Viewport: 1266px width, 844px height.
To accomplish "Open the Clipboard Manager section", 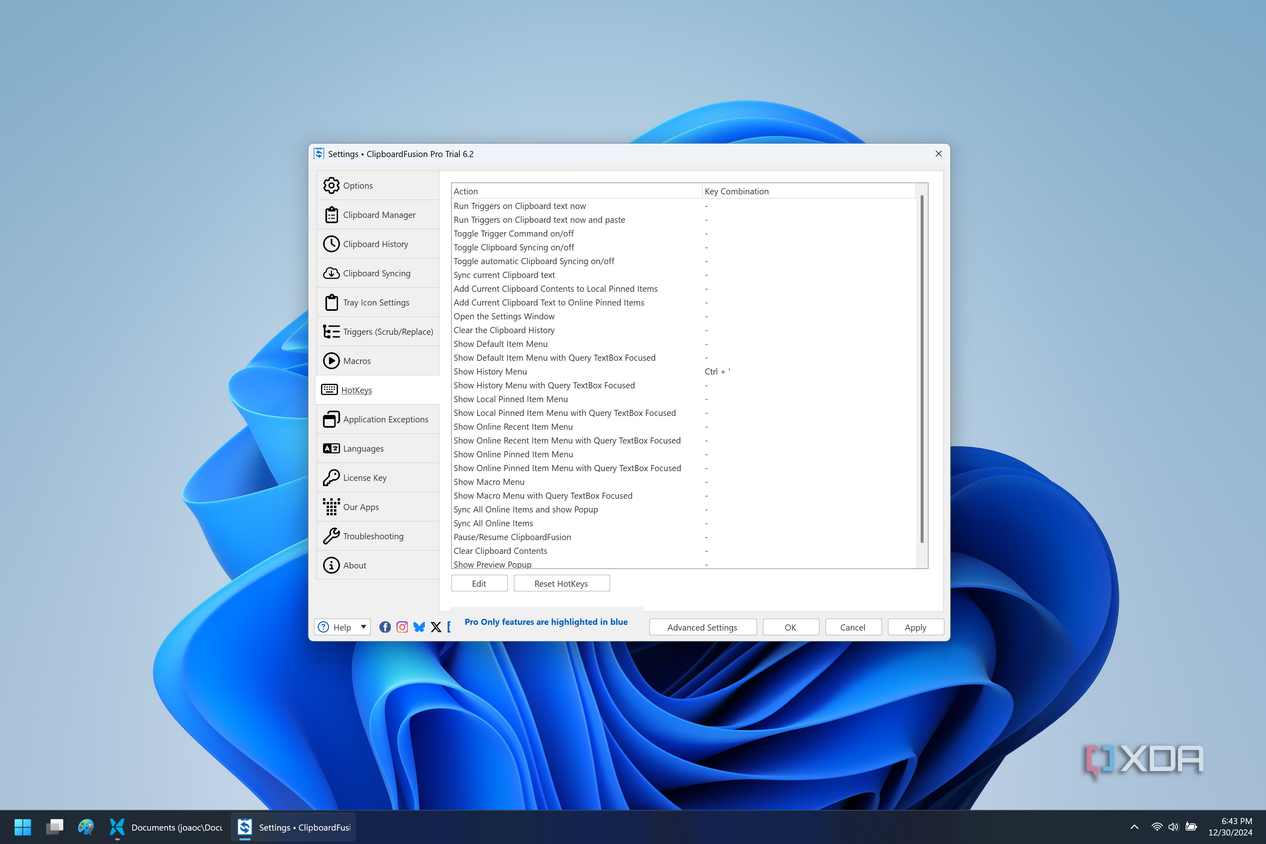I will 377,215.
